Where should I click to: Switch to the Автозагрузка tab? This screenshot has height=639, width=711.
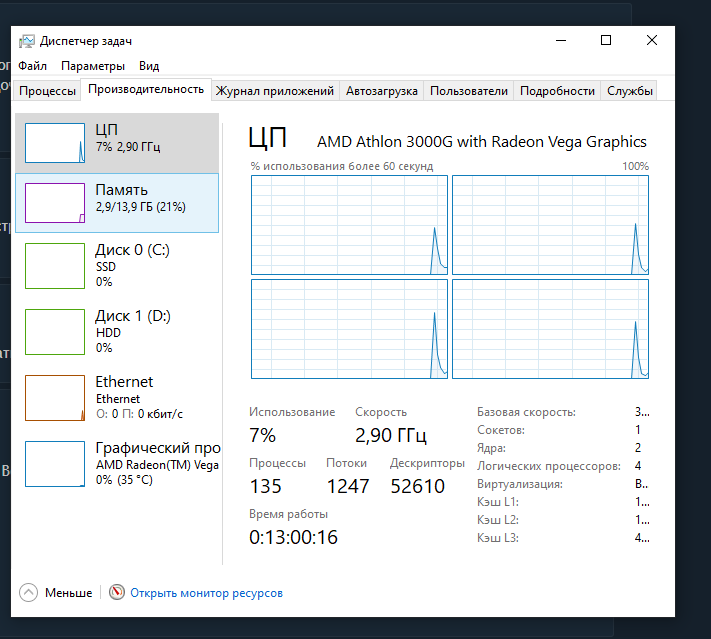(x=382, y=91)
